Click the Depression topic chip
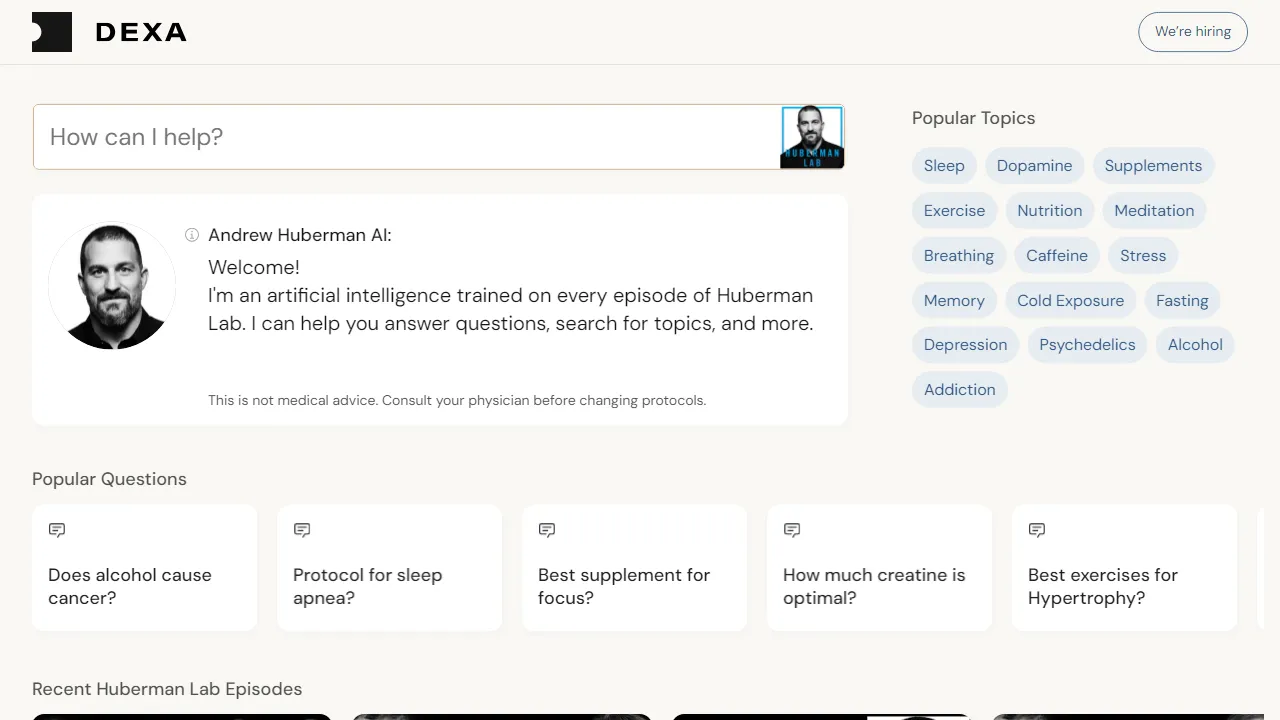This screenshot has height=720, width=1280. (965, 345)
